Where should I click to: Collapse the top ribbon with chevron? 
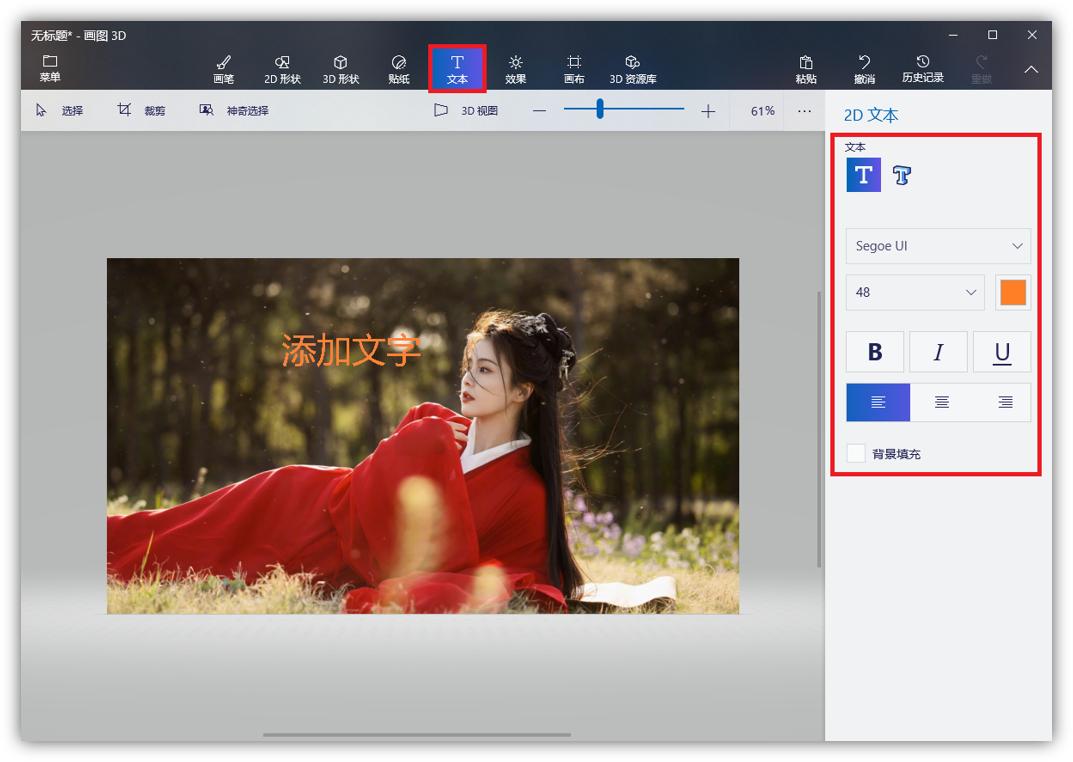[x=1031, y=70]
